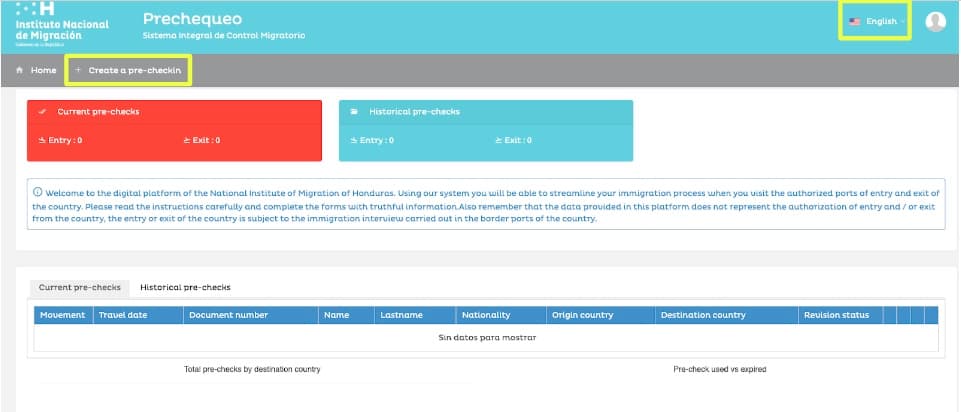Click the Current pre-checks red card

174,130
